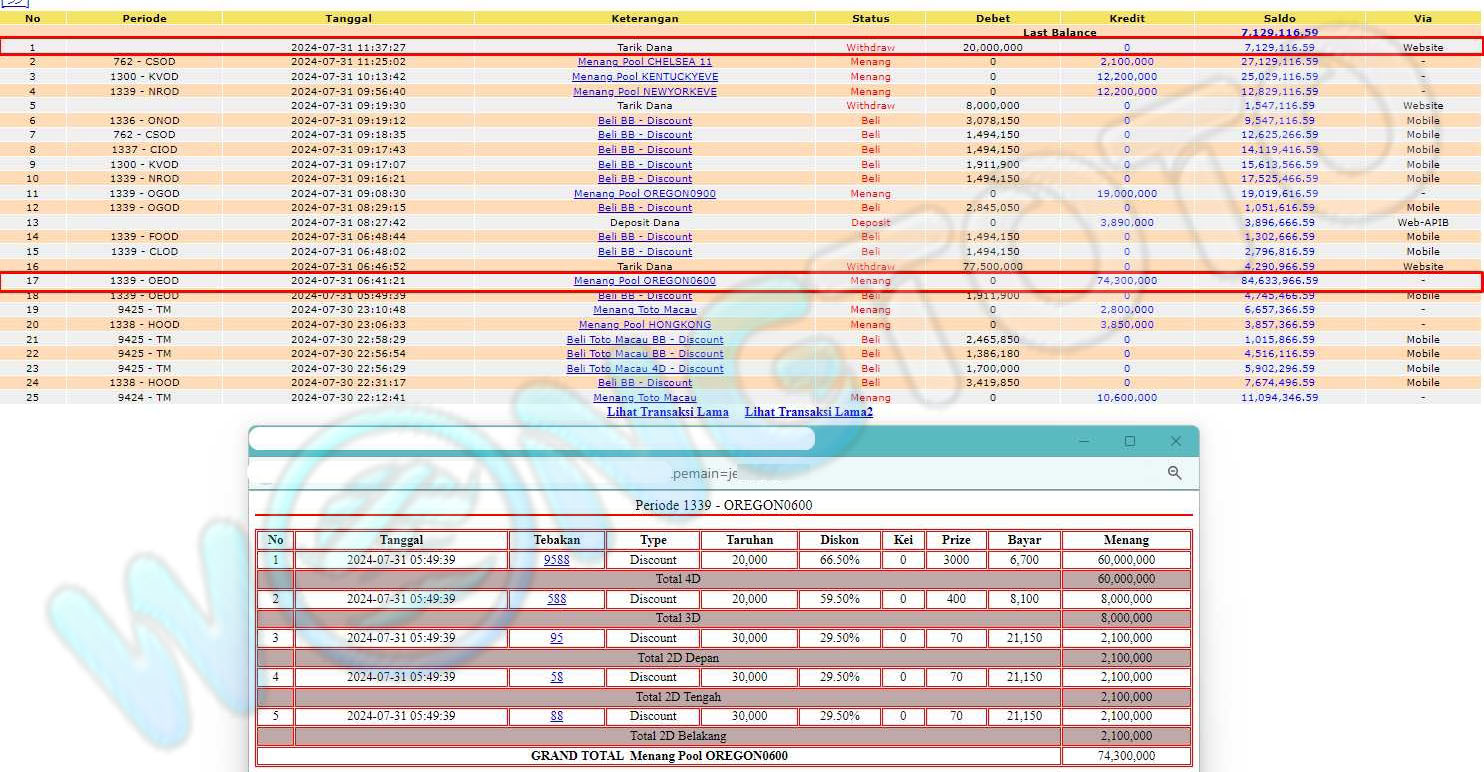Image resolution: width=1484 pixels, height=772 pixels.
Task: Click the 588 tebakan link
Action: tap(556, 599)
